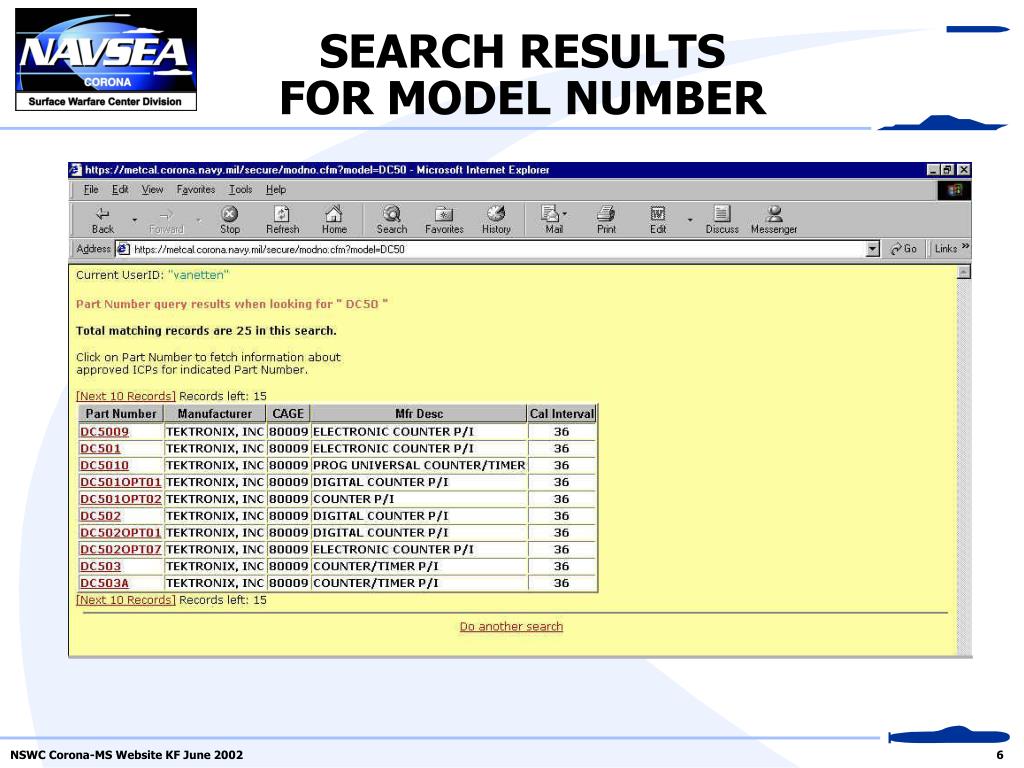
Task: Click the Stop icon
Action: [229, 214]
